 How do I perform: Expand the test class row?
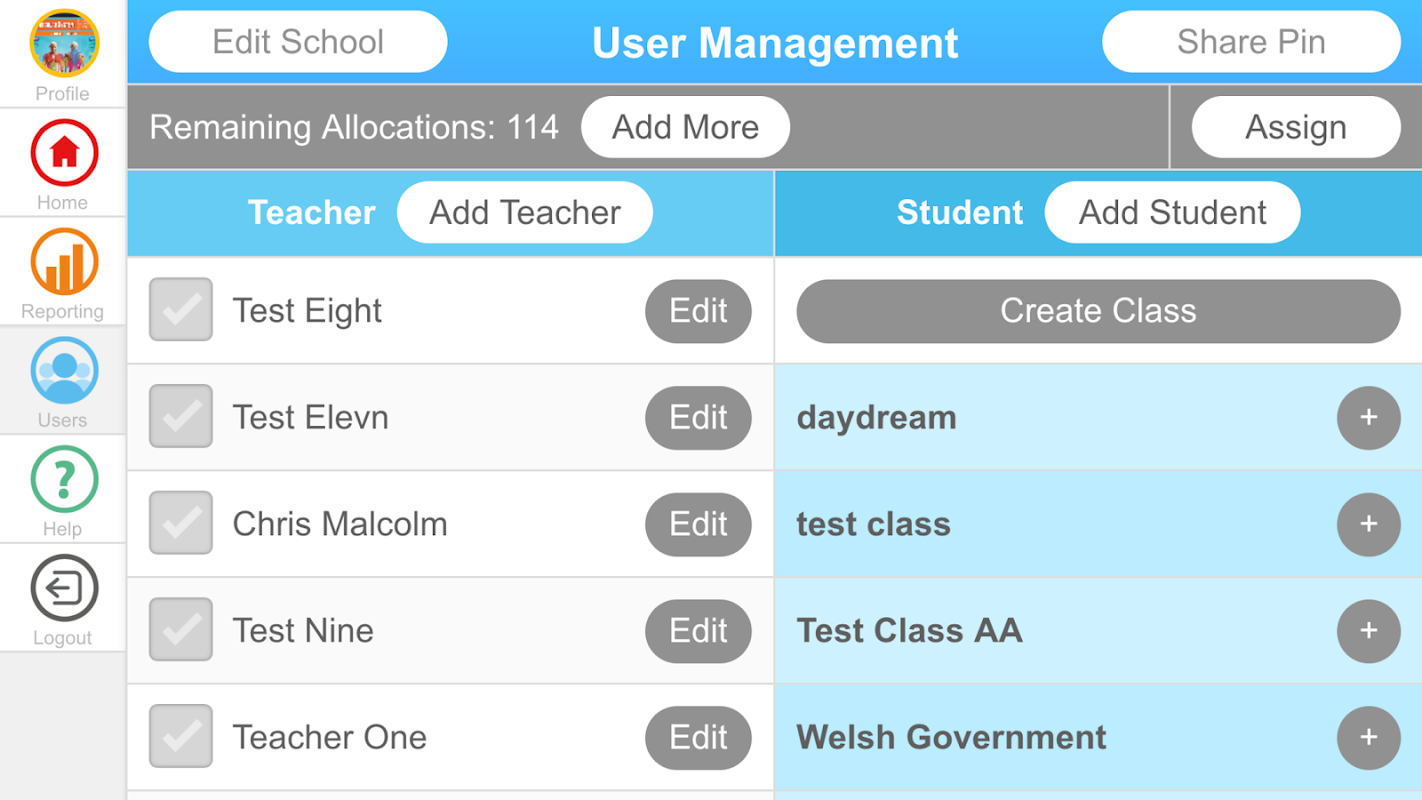point(1368,524)
